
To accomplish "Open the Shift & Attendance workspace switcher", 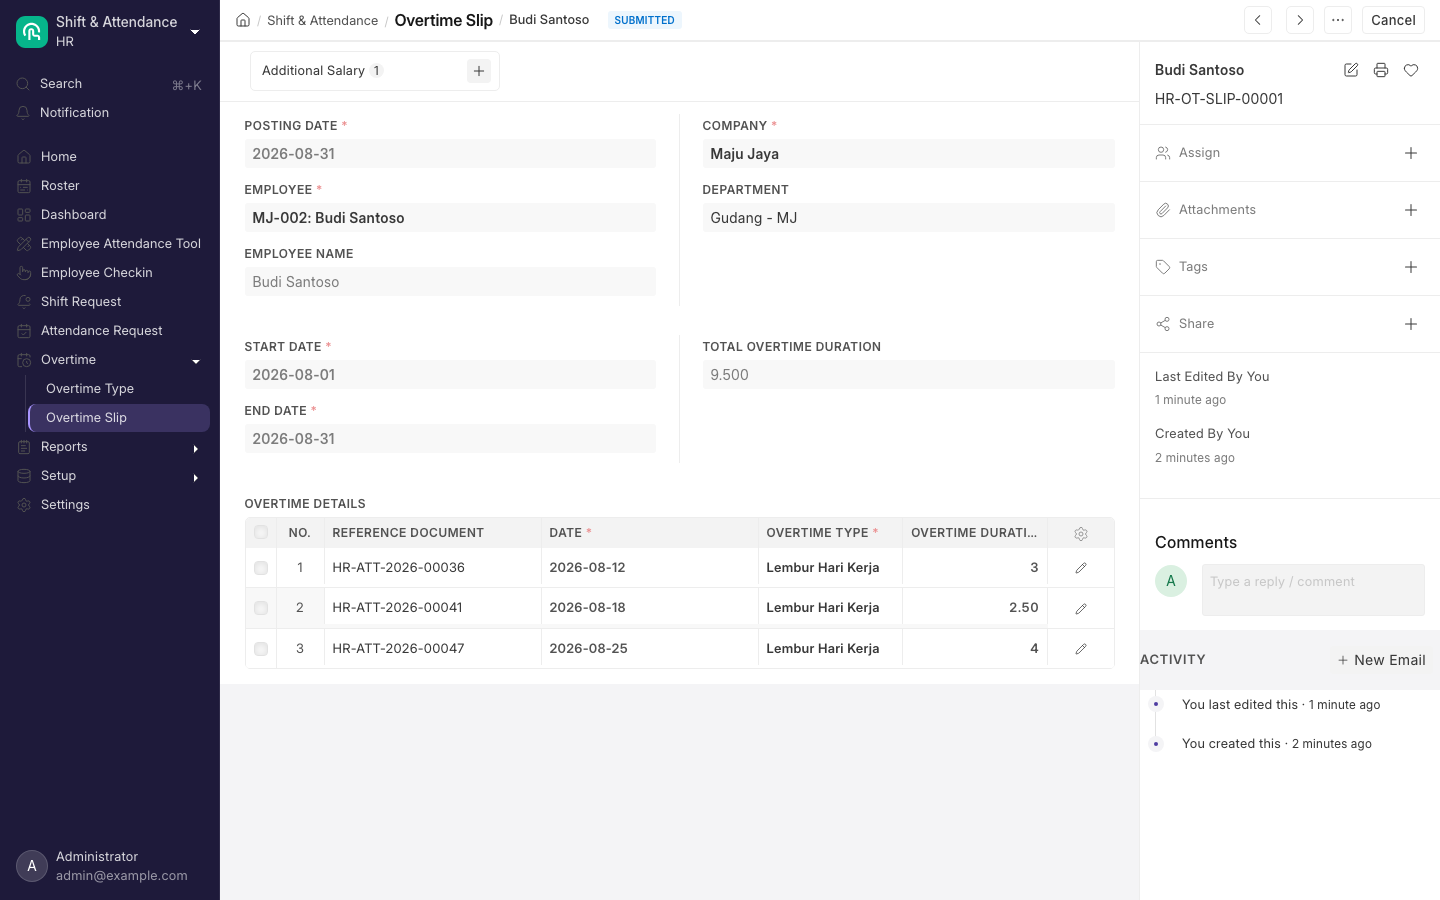I will [110, 31].
